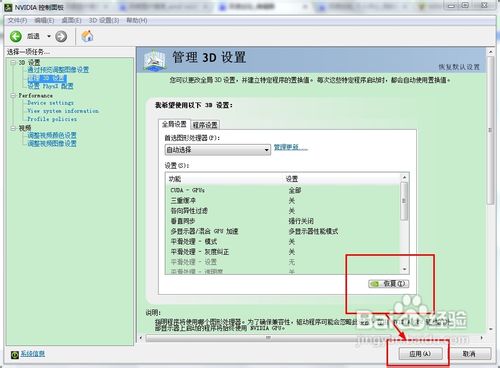Select the 垂直同步 feature row

pos(283,221)
